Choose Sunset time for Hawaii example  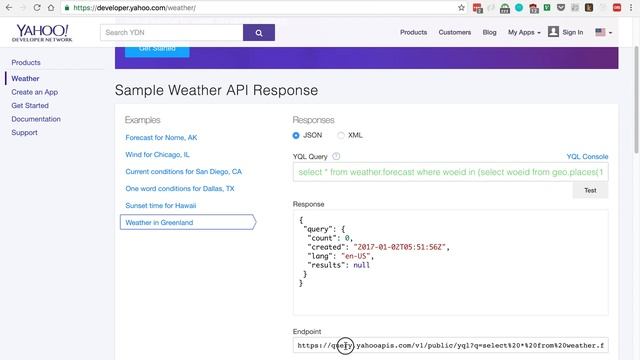click(161, 206)
